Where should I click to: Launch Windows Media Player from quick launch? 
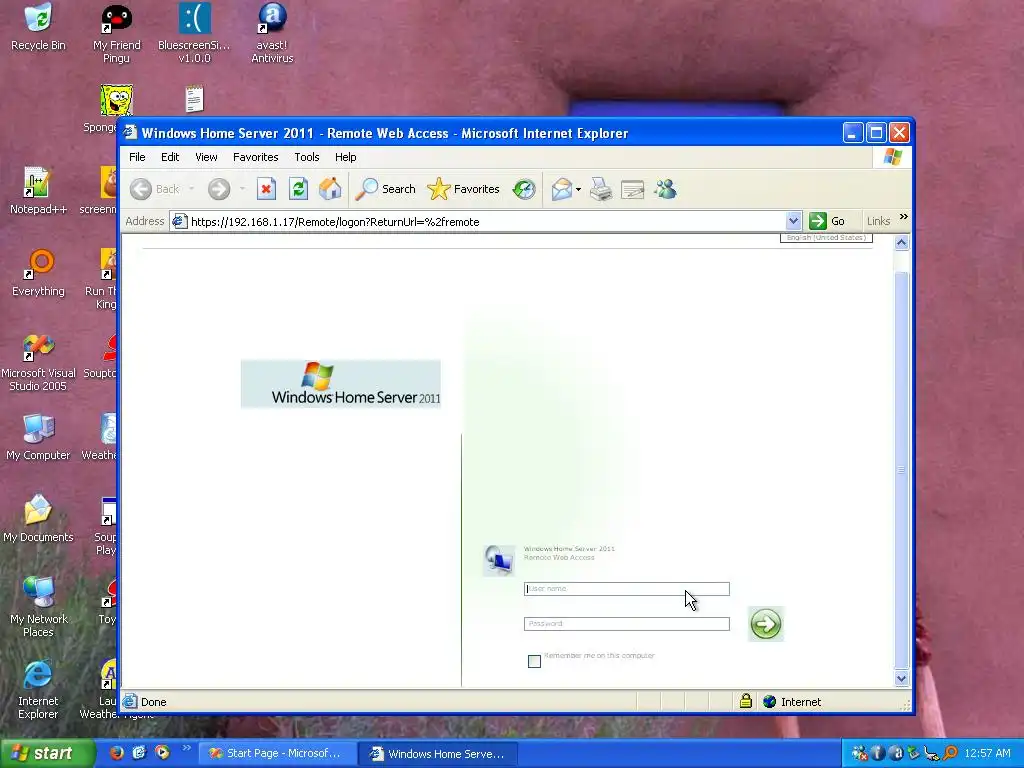tap(162, 753)
